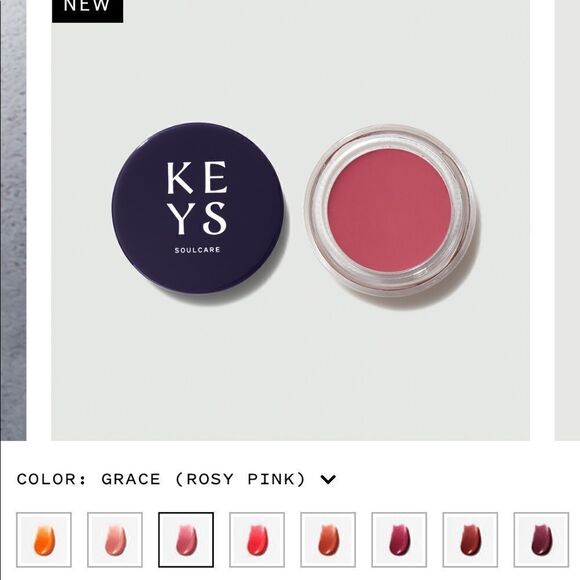
Task: Click the open pink balm jar
Action: click(x=390, y=211)
